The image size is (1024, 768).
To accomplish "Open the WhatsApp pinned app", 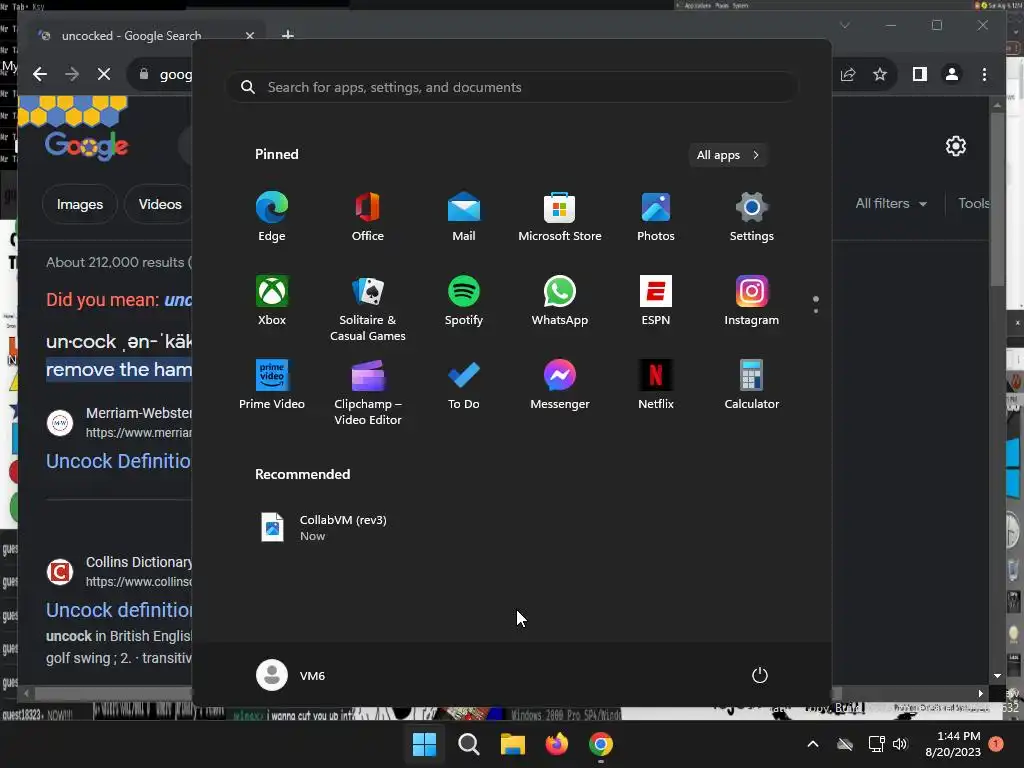I will tap(560, 301).
